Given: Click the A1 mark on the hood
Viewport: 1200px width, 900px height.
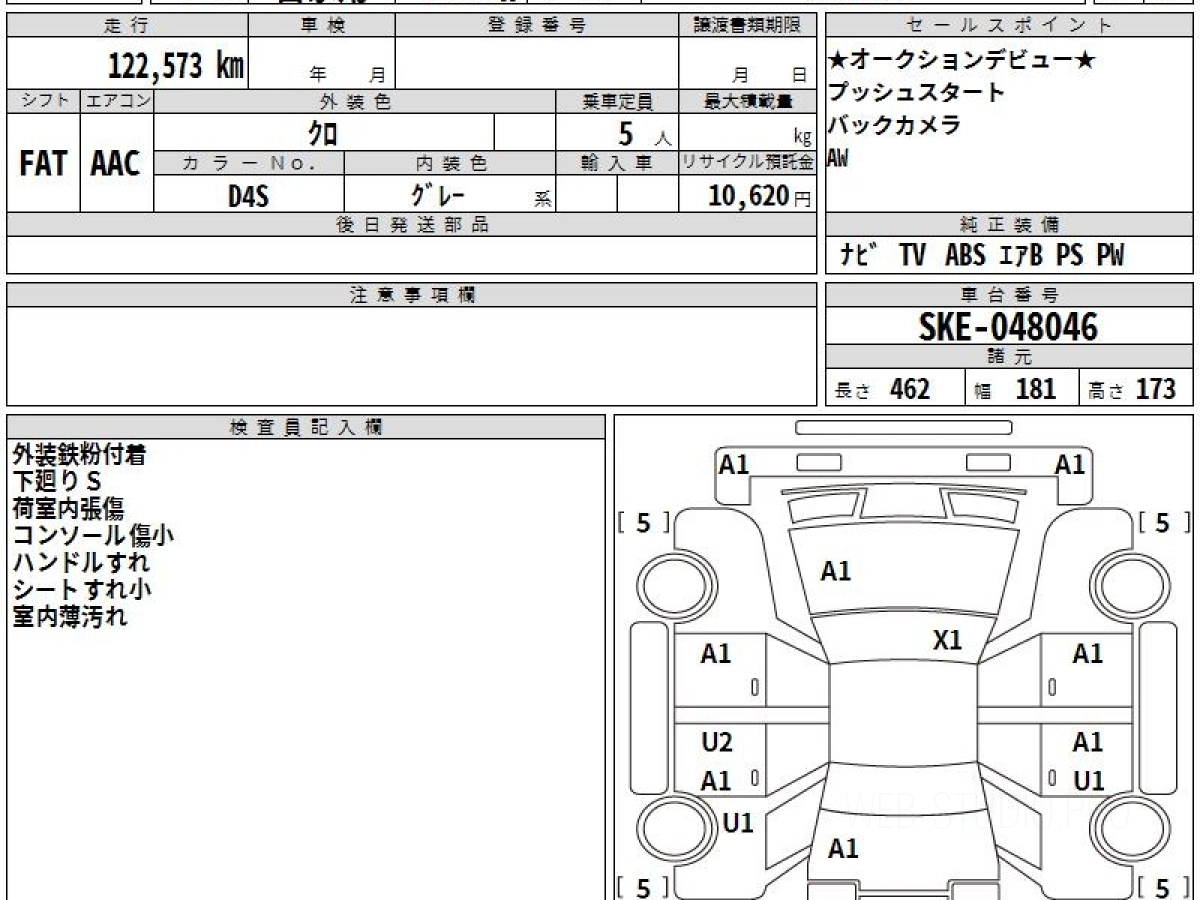Looking at the screenshot, I should click(x=836, y=571).
